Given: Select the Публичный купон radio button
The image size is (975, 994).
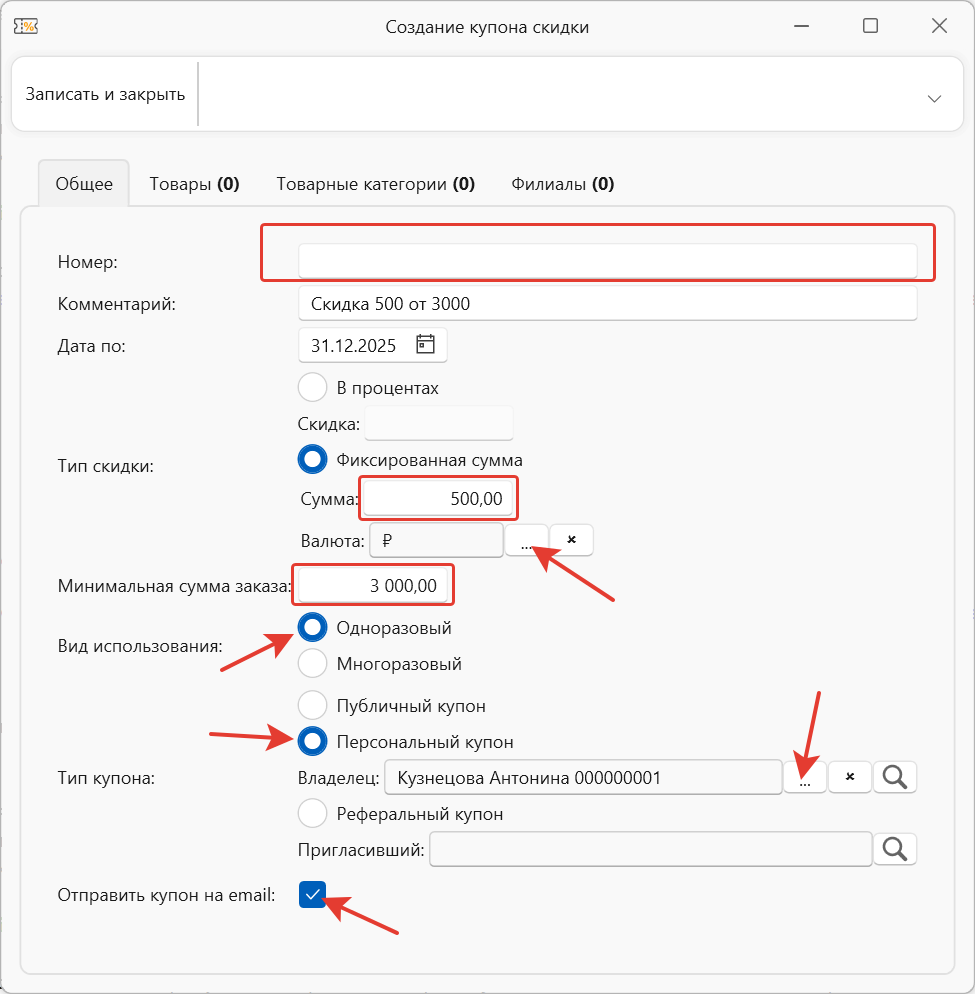Looking at the screenshot, I should tap(313, 705).
